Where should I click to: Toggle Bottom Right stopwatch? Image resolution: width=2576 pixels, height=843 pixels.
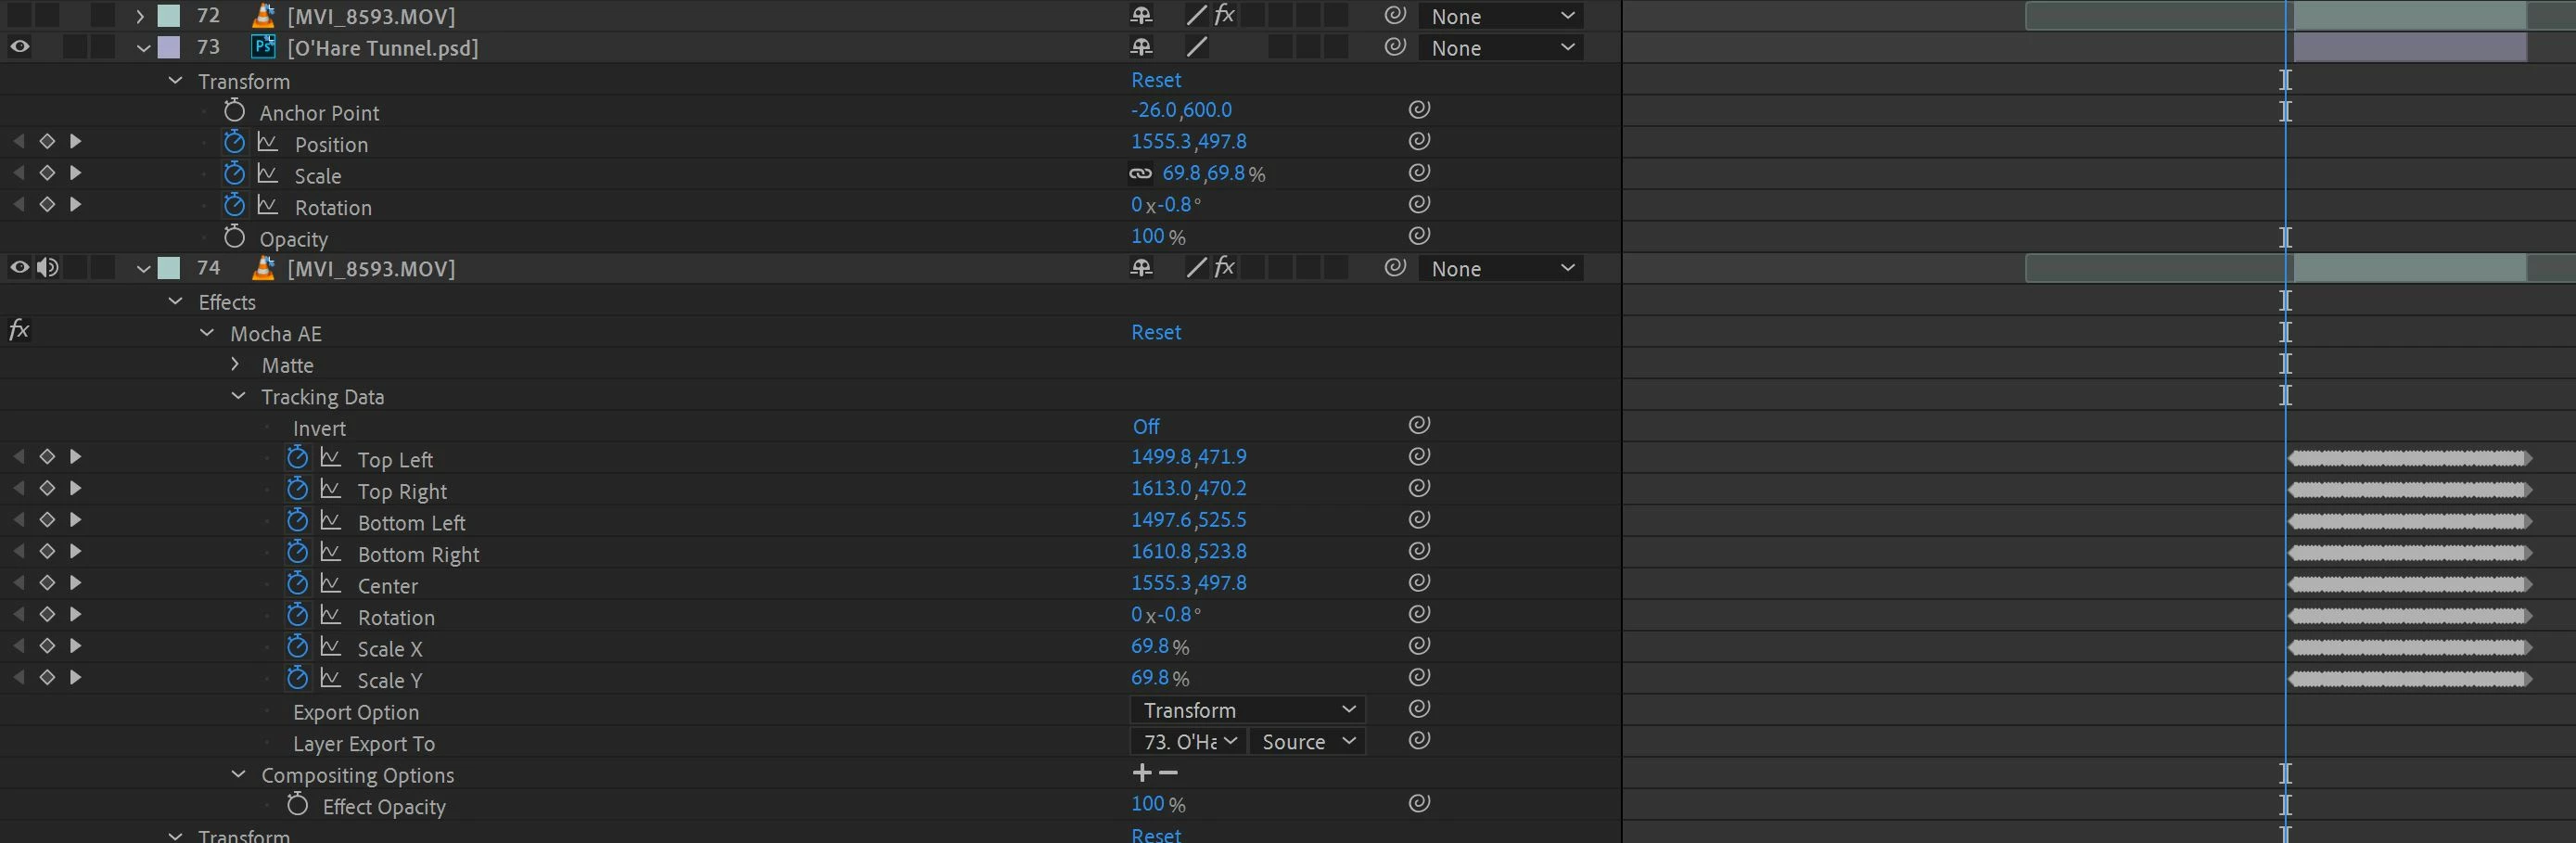click(x=297, y=552)
